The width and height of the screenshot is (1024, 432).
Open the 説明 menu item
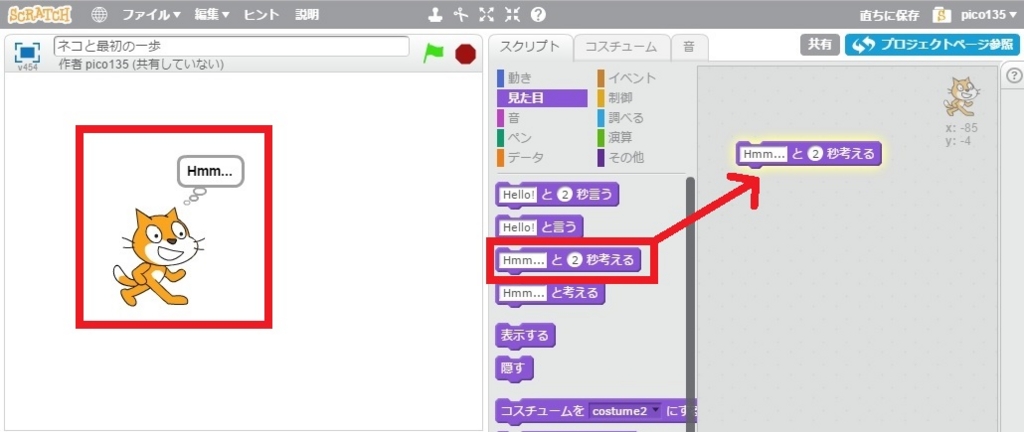(307, 14)
